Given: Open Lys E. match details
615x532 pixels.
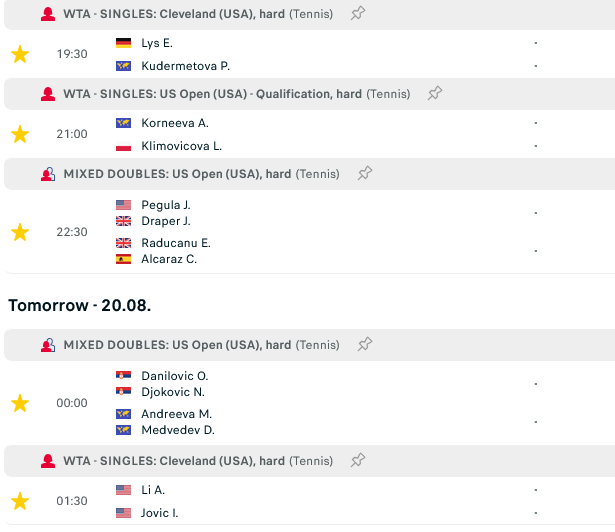Looking at the screenshot, I should (157, 43).
